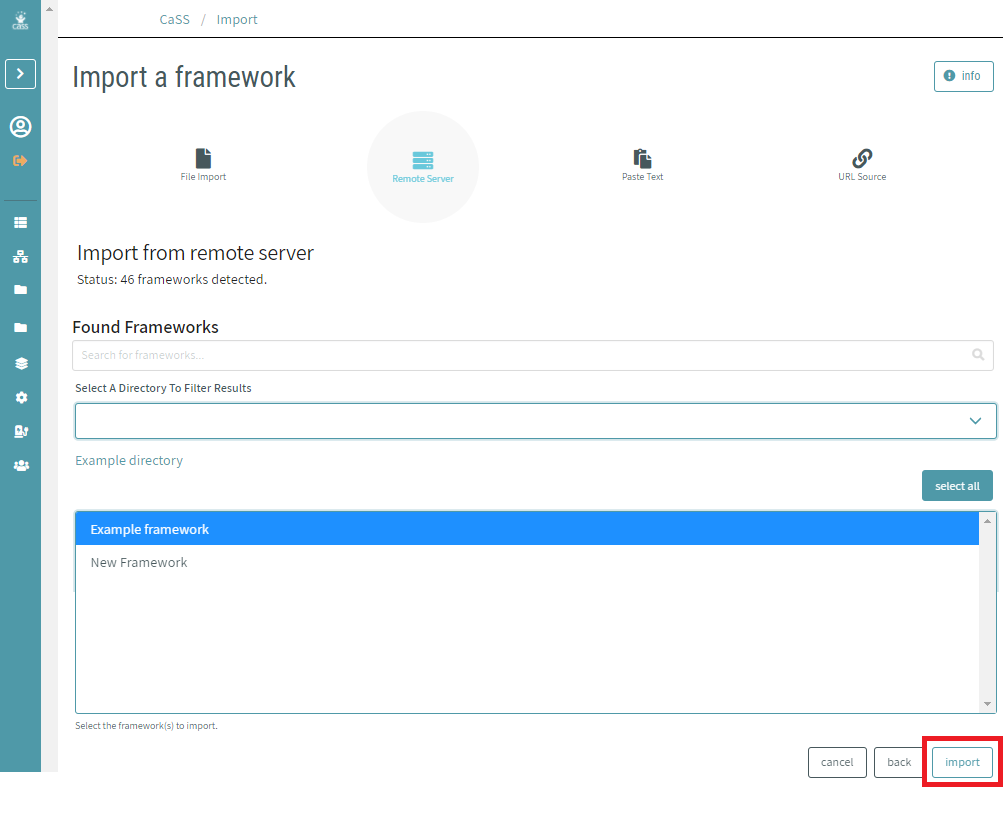Click the settings gear in the sidebar
This screenshot has width=1003, height=818.
coord(20,397)
